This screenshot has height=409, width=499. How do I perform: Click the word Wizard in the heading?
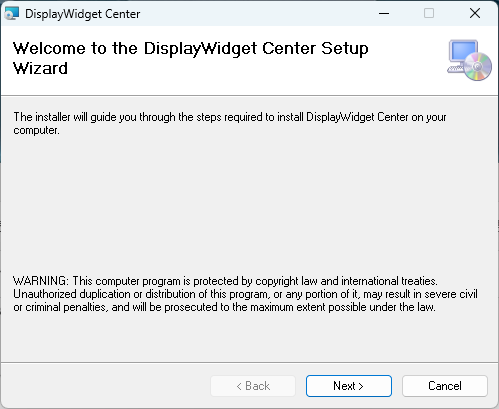(x=40, y=68)
